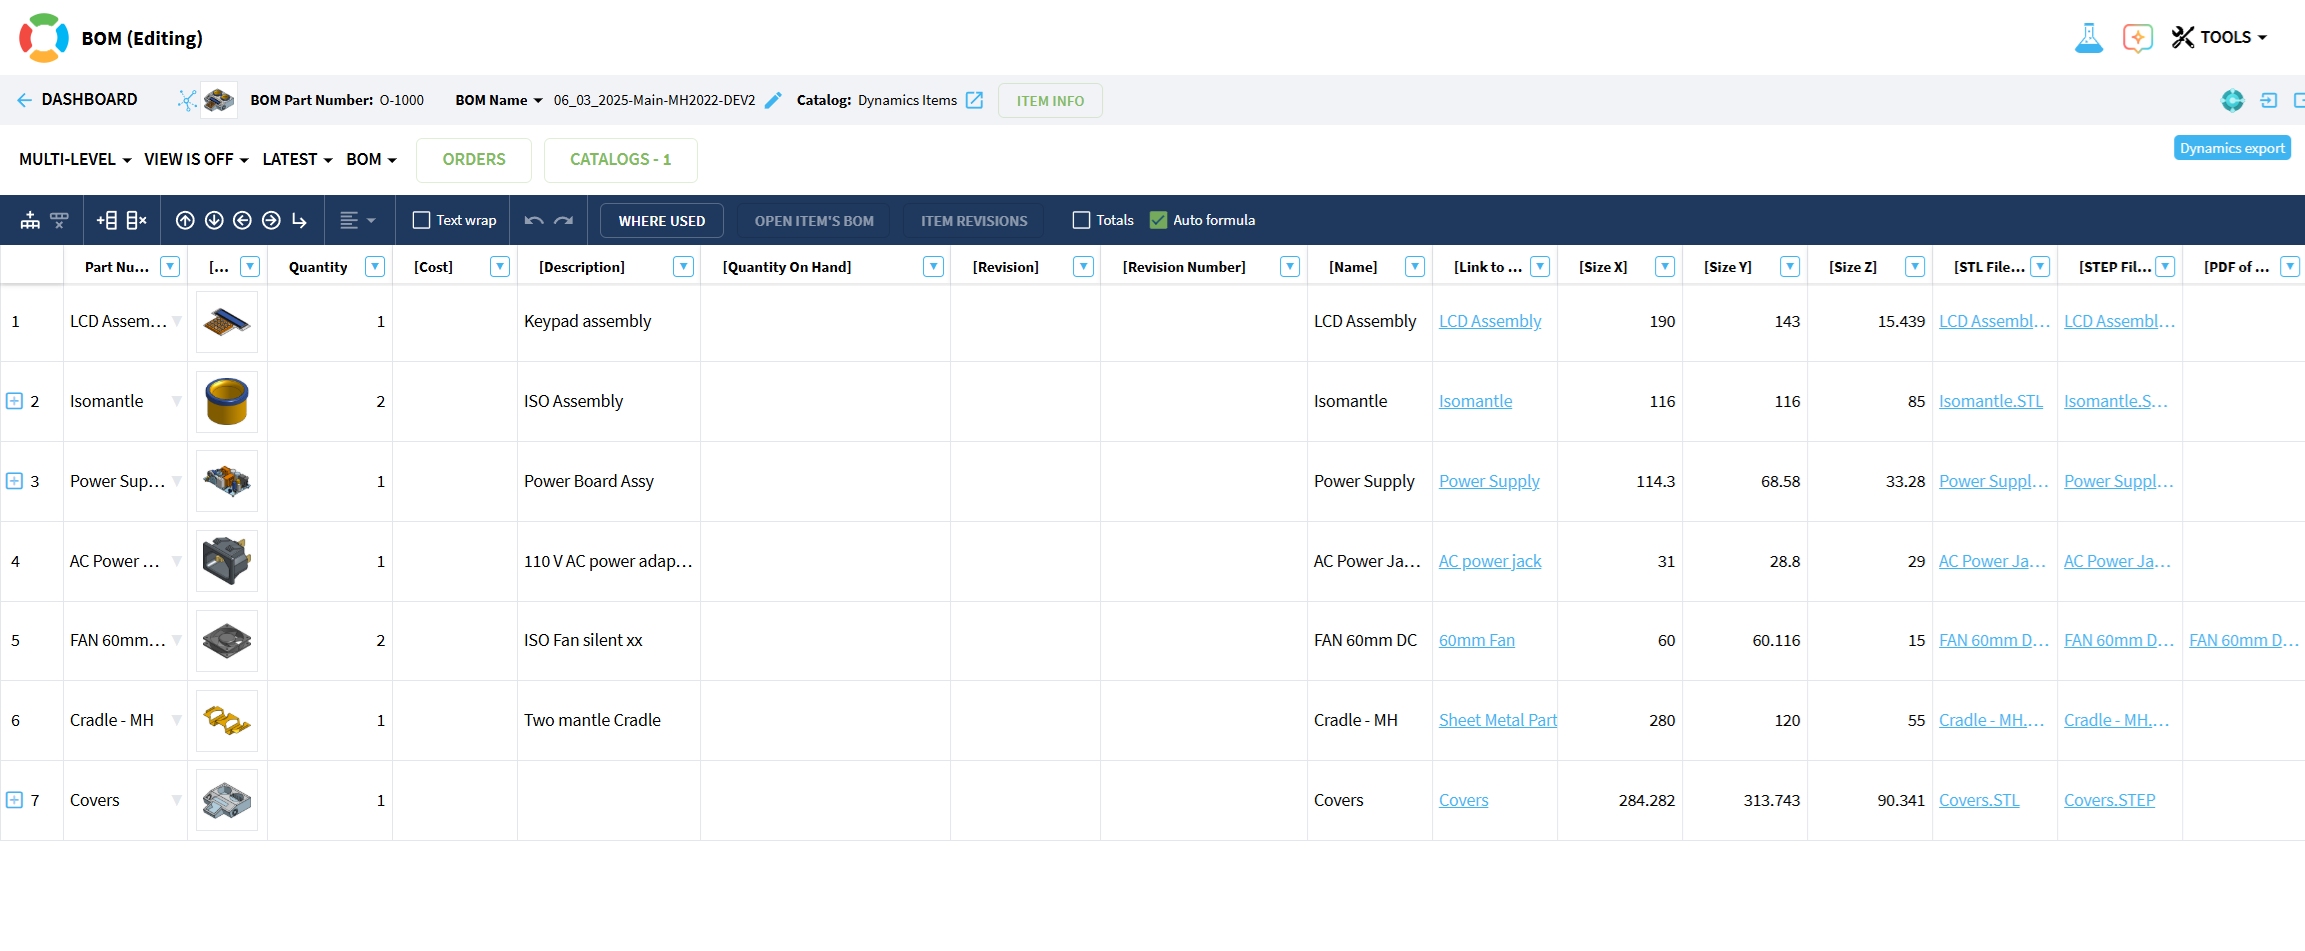Click the delete row icon in toolbar
Image resolution: width=2305 pixels, height=951 pixels.
tap(137, 221)
